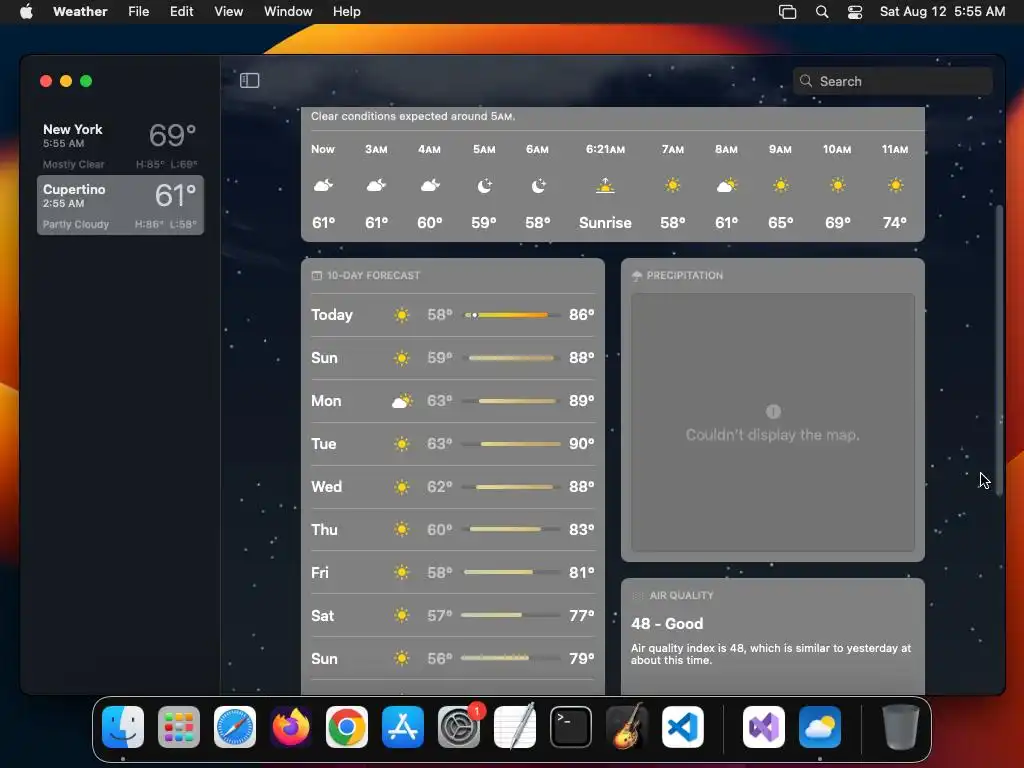Launch Safari from the Dock

pyautogui.click(x=235, y=727)
